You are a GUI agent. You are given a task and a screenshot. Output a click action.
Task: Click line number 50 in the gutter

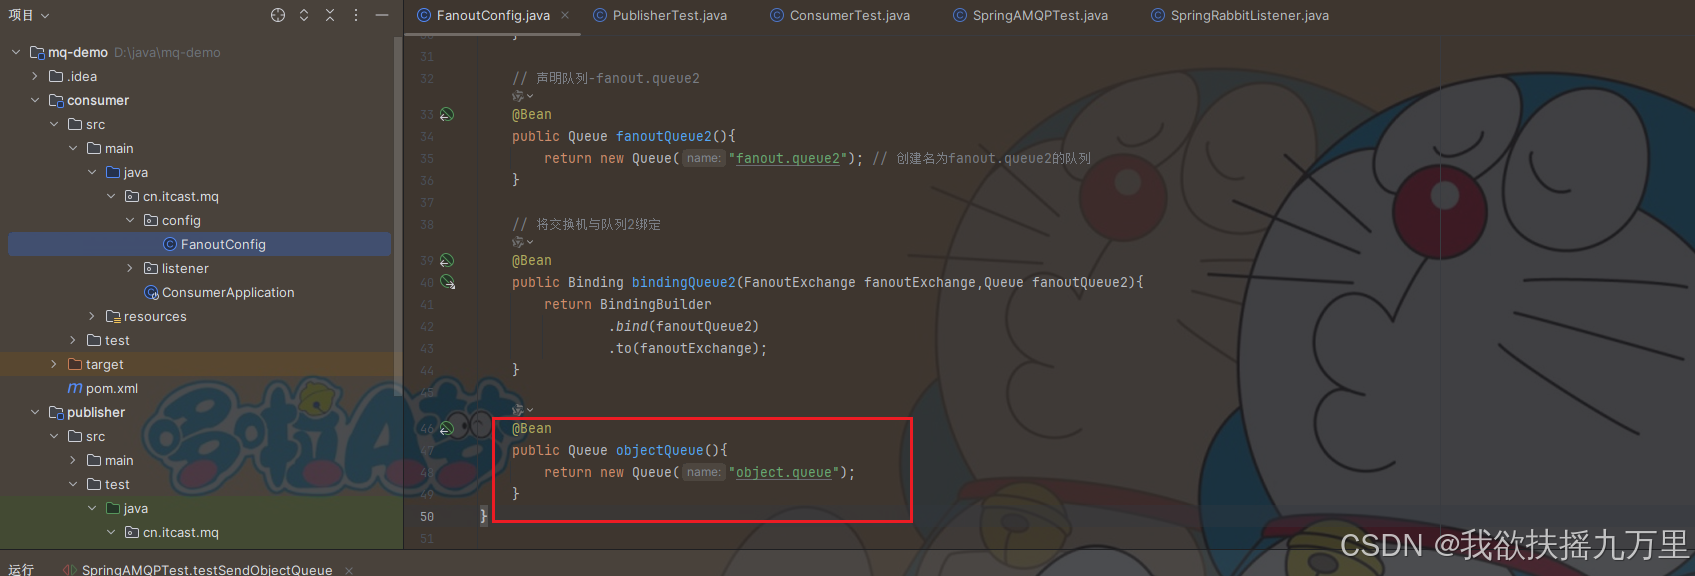(x=427, y=516)
